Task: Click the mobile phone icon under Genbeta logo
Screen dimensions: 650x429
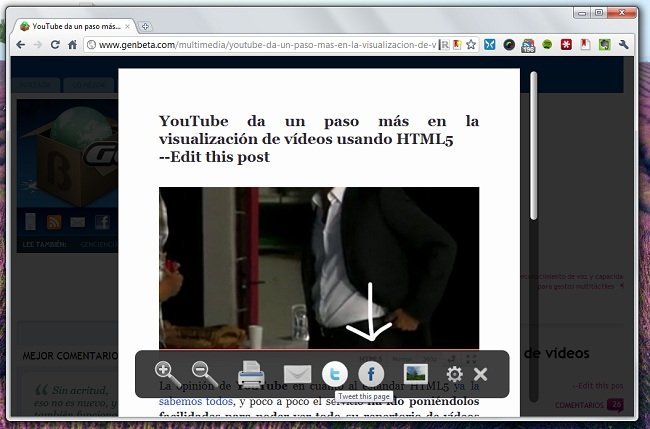Action: 30,222
